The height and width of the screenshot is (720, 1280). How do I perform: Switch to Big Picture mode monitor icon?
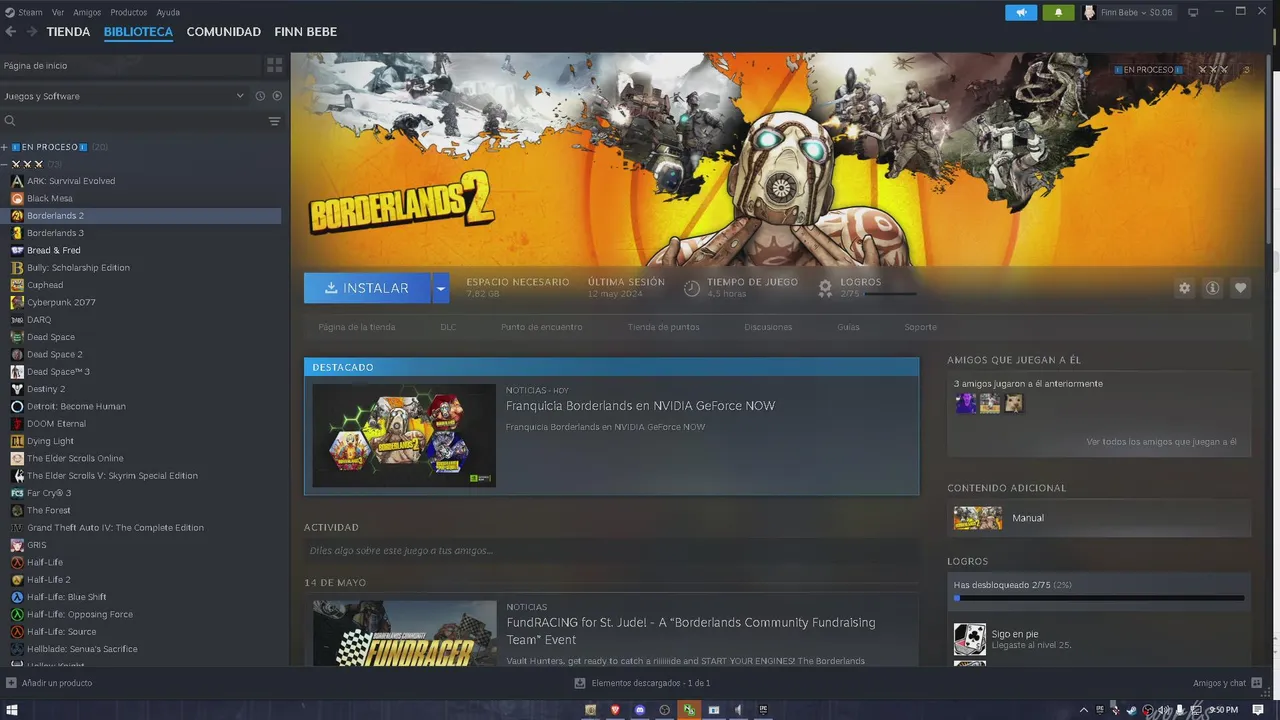pyautogui.click(x=1193, y=12)
